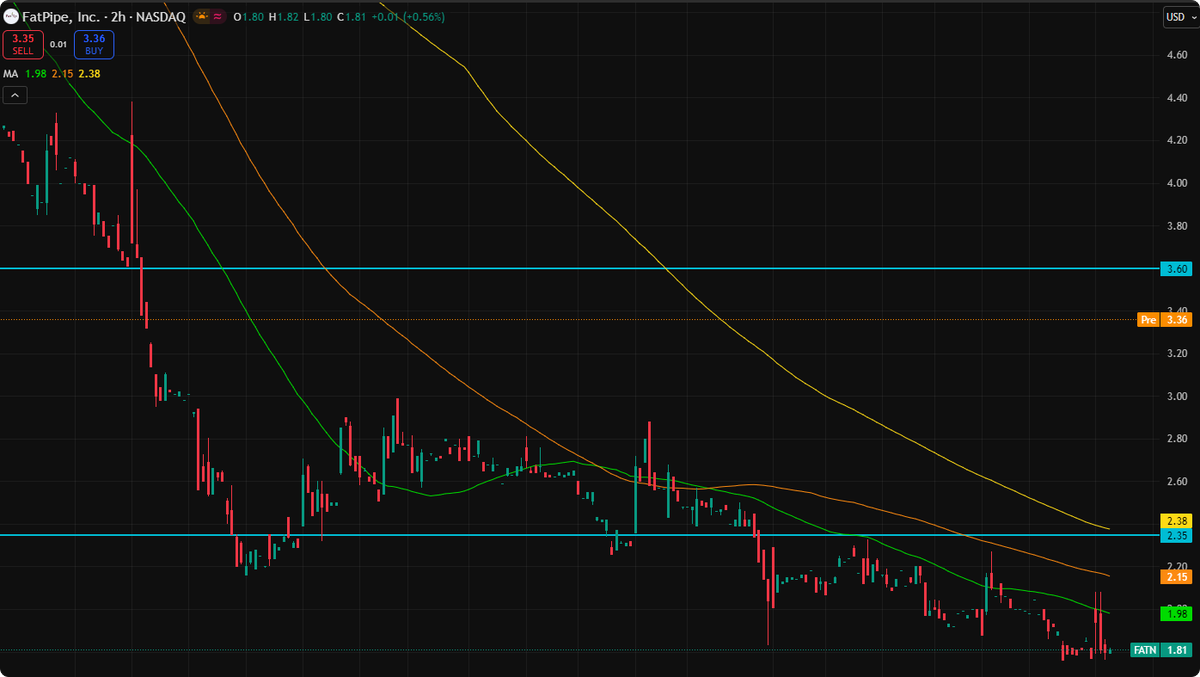
Task: Click the 2.60 price scale label
Action: click(x=1177, y=481)
